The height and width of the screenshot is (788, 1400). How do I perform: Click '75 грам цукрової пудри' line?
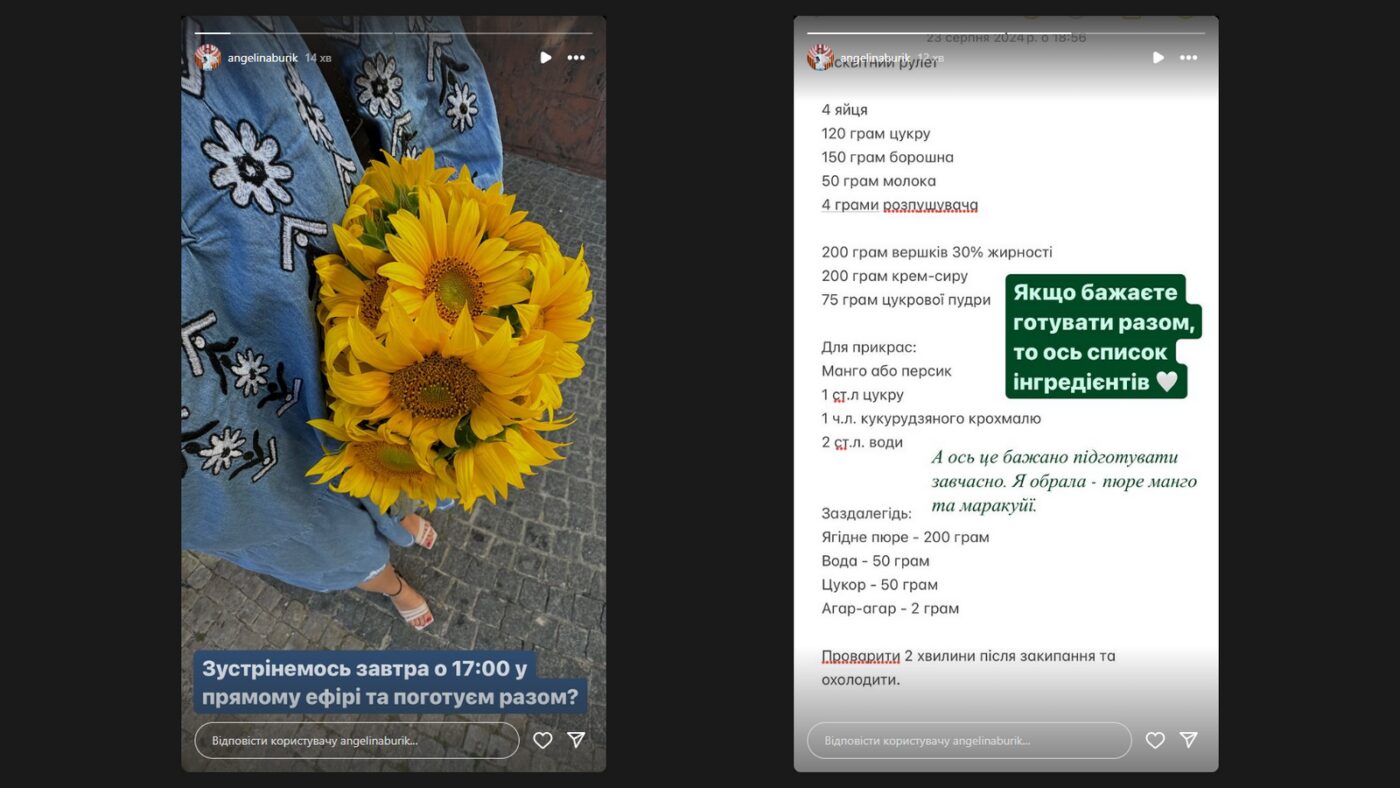[906, 300]
